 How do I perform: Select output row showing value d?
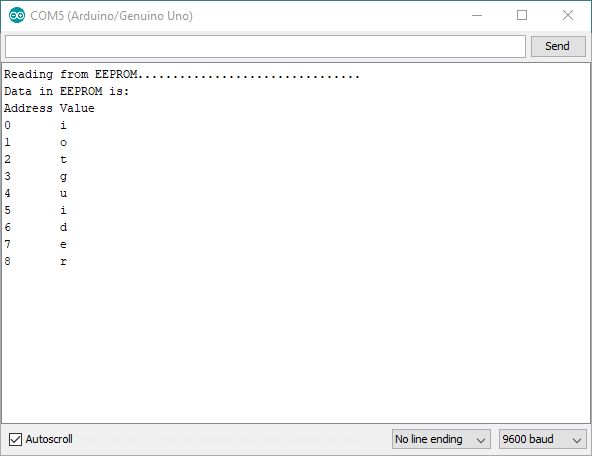click(35, 227)
